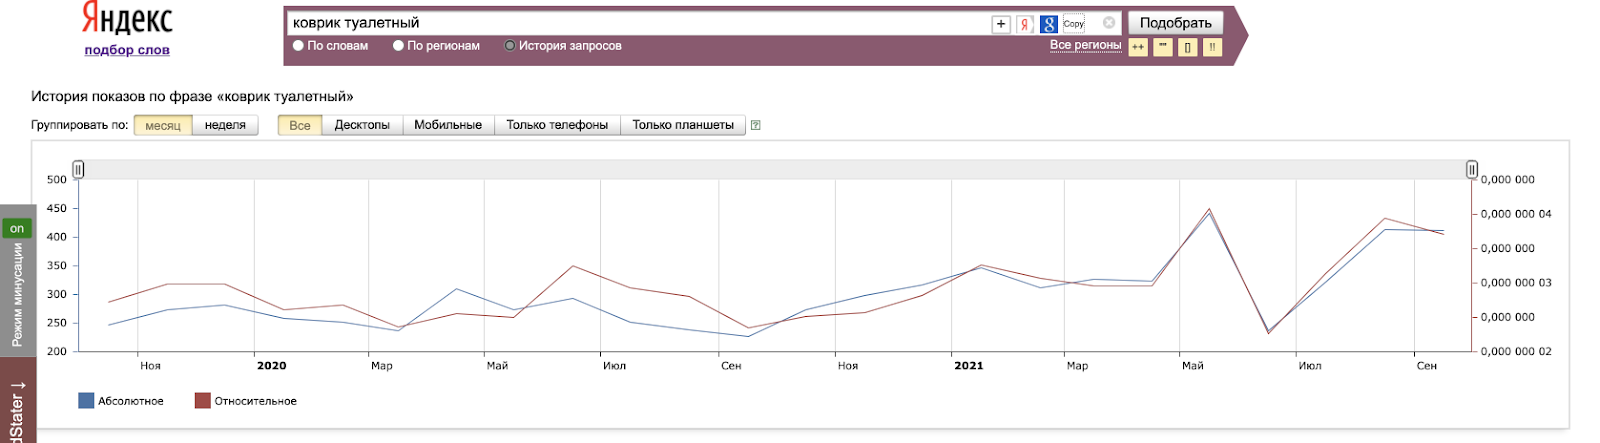
Task: Select 'История запросов' radio option
Action: 510,46
